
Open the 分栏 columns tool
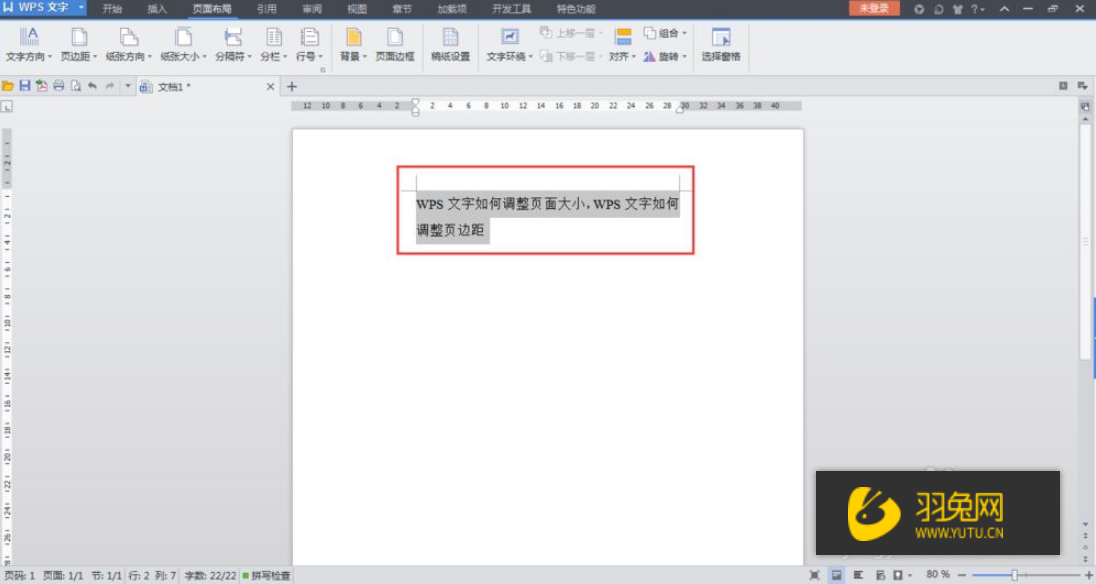(273, 45)
